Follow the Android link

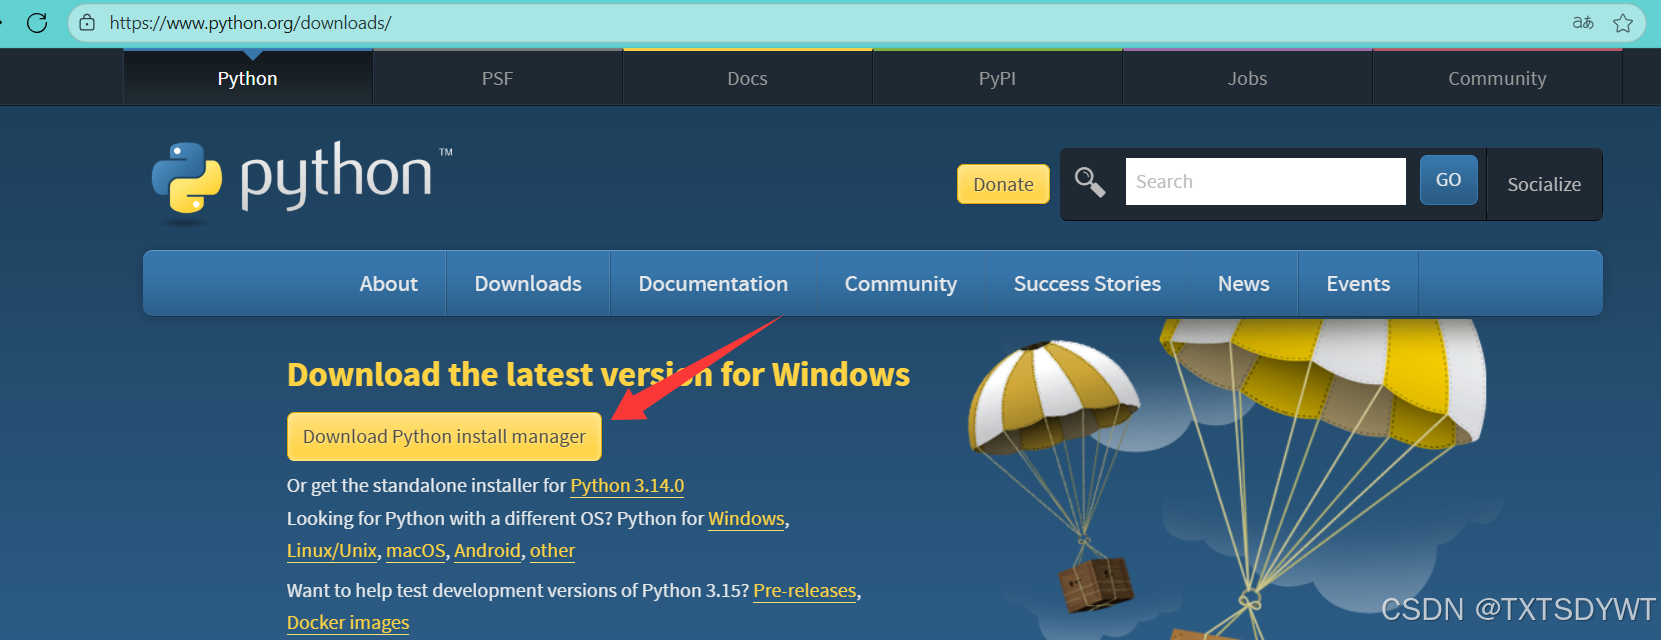[487, 551]
